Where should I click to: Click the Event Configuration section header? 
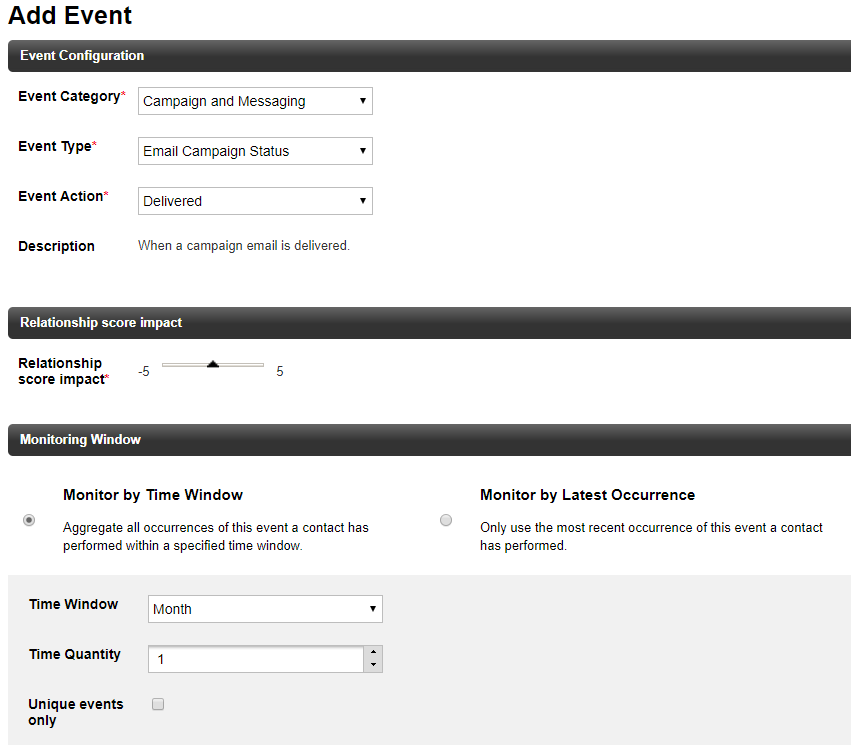click(x=82, y=56)
